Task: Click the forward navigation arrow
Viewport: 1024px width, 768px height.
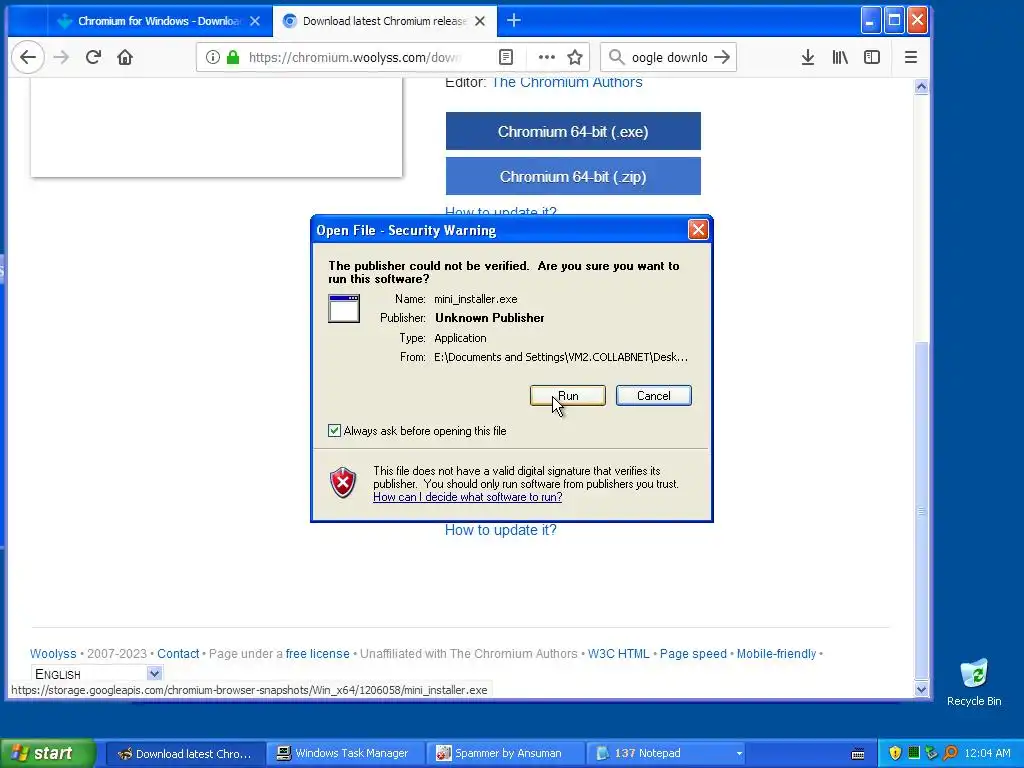Action: point(61,57)
